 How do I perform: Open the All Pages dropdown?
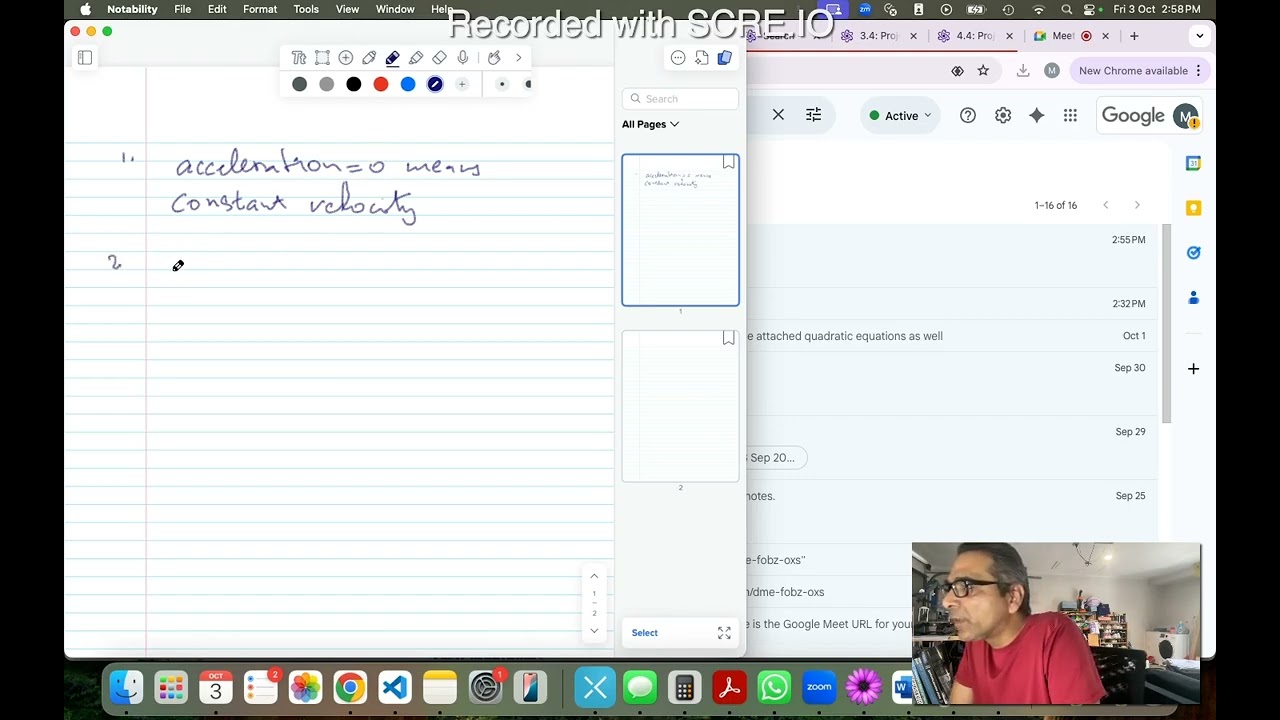coord(650,124)
